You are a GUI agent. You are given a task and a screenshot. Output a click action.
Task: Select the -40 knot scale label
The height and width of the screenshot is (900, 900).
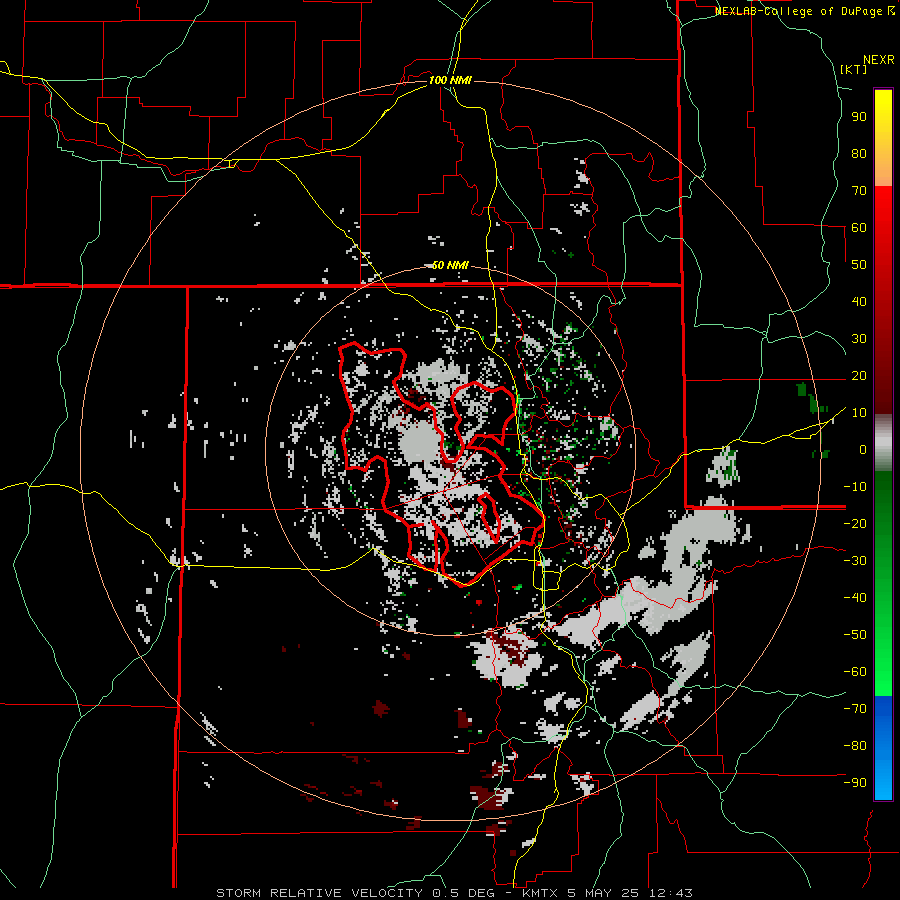[855, 598]
